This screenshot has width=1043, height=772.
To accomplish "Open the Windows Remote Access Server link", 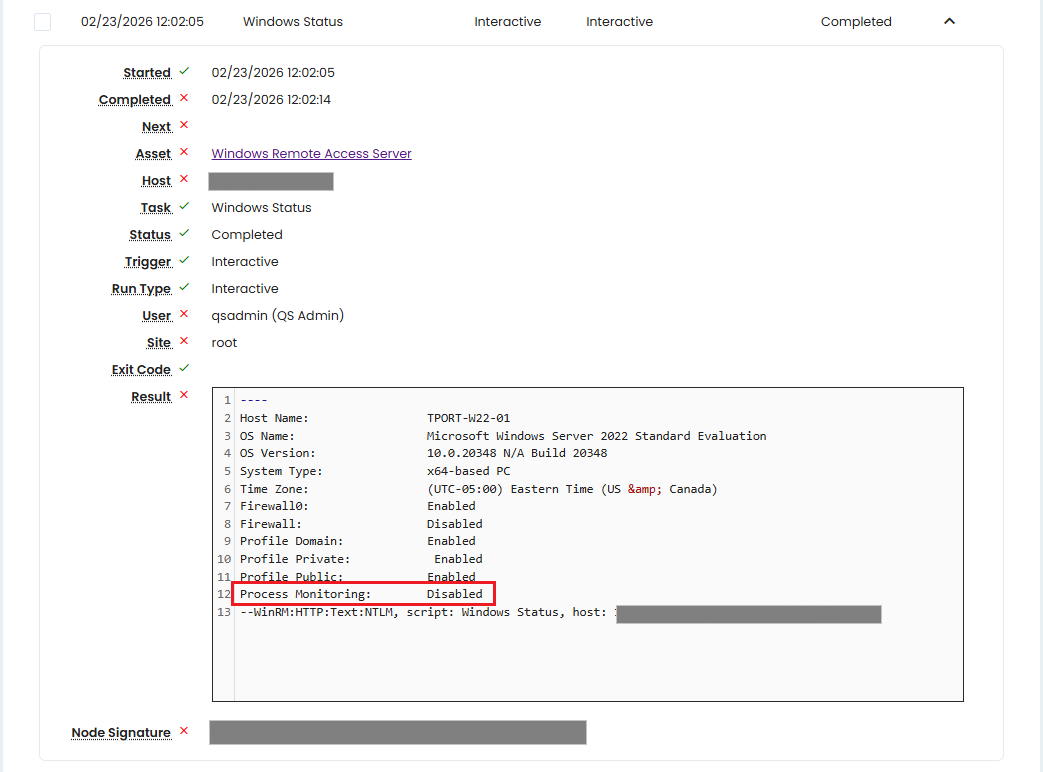I will [x=311, y=154].
